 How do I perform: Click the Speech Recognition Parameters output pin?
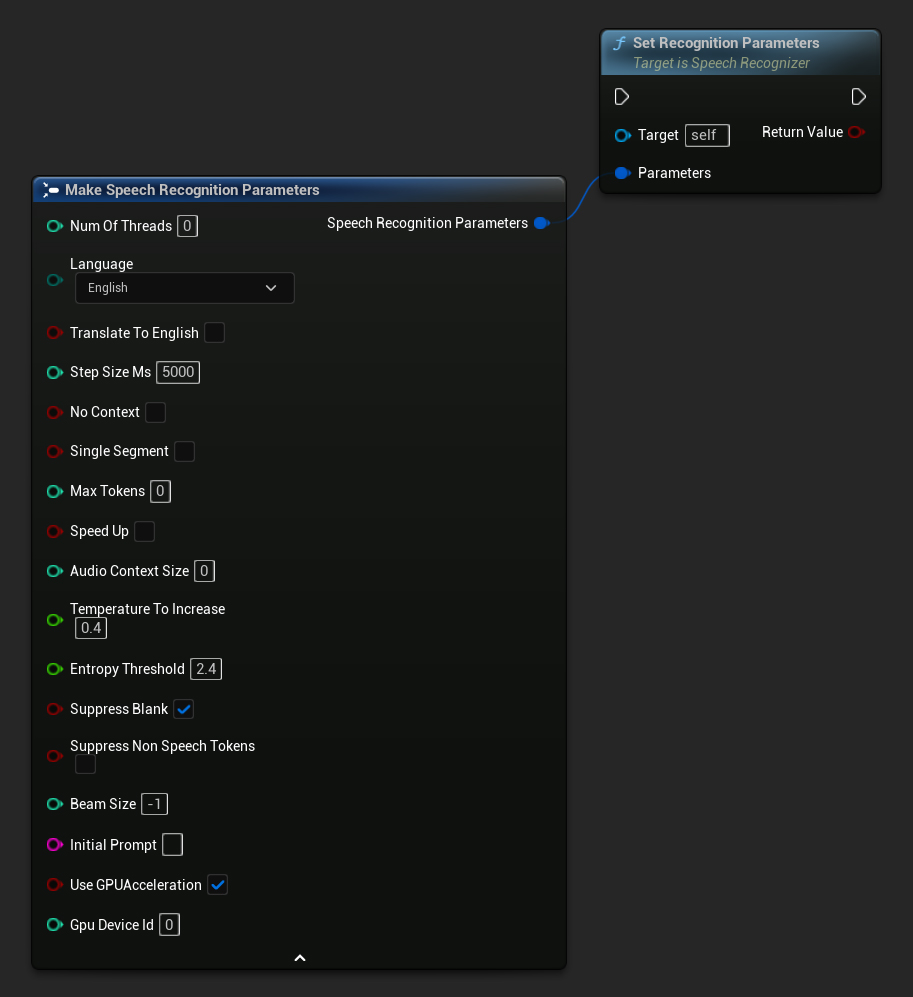tap(541, 223)
